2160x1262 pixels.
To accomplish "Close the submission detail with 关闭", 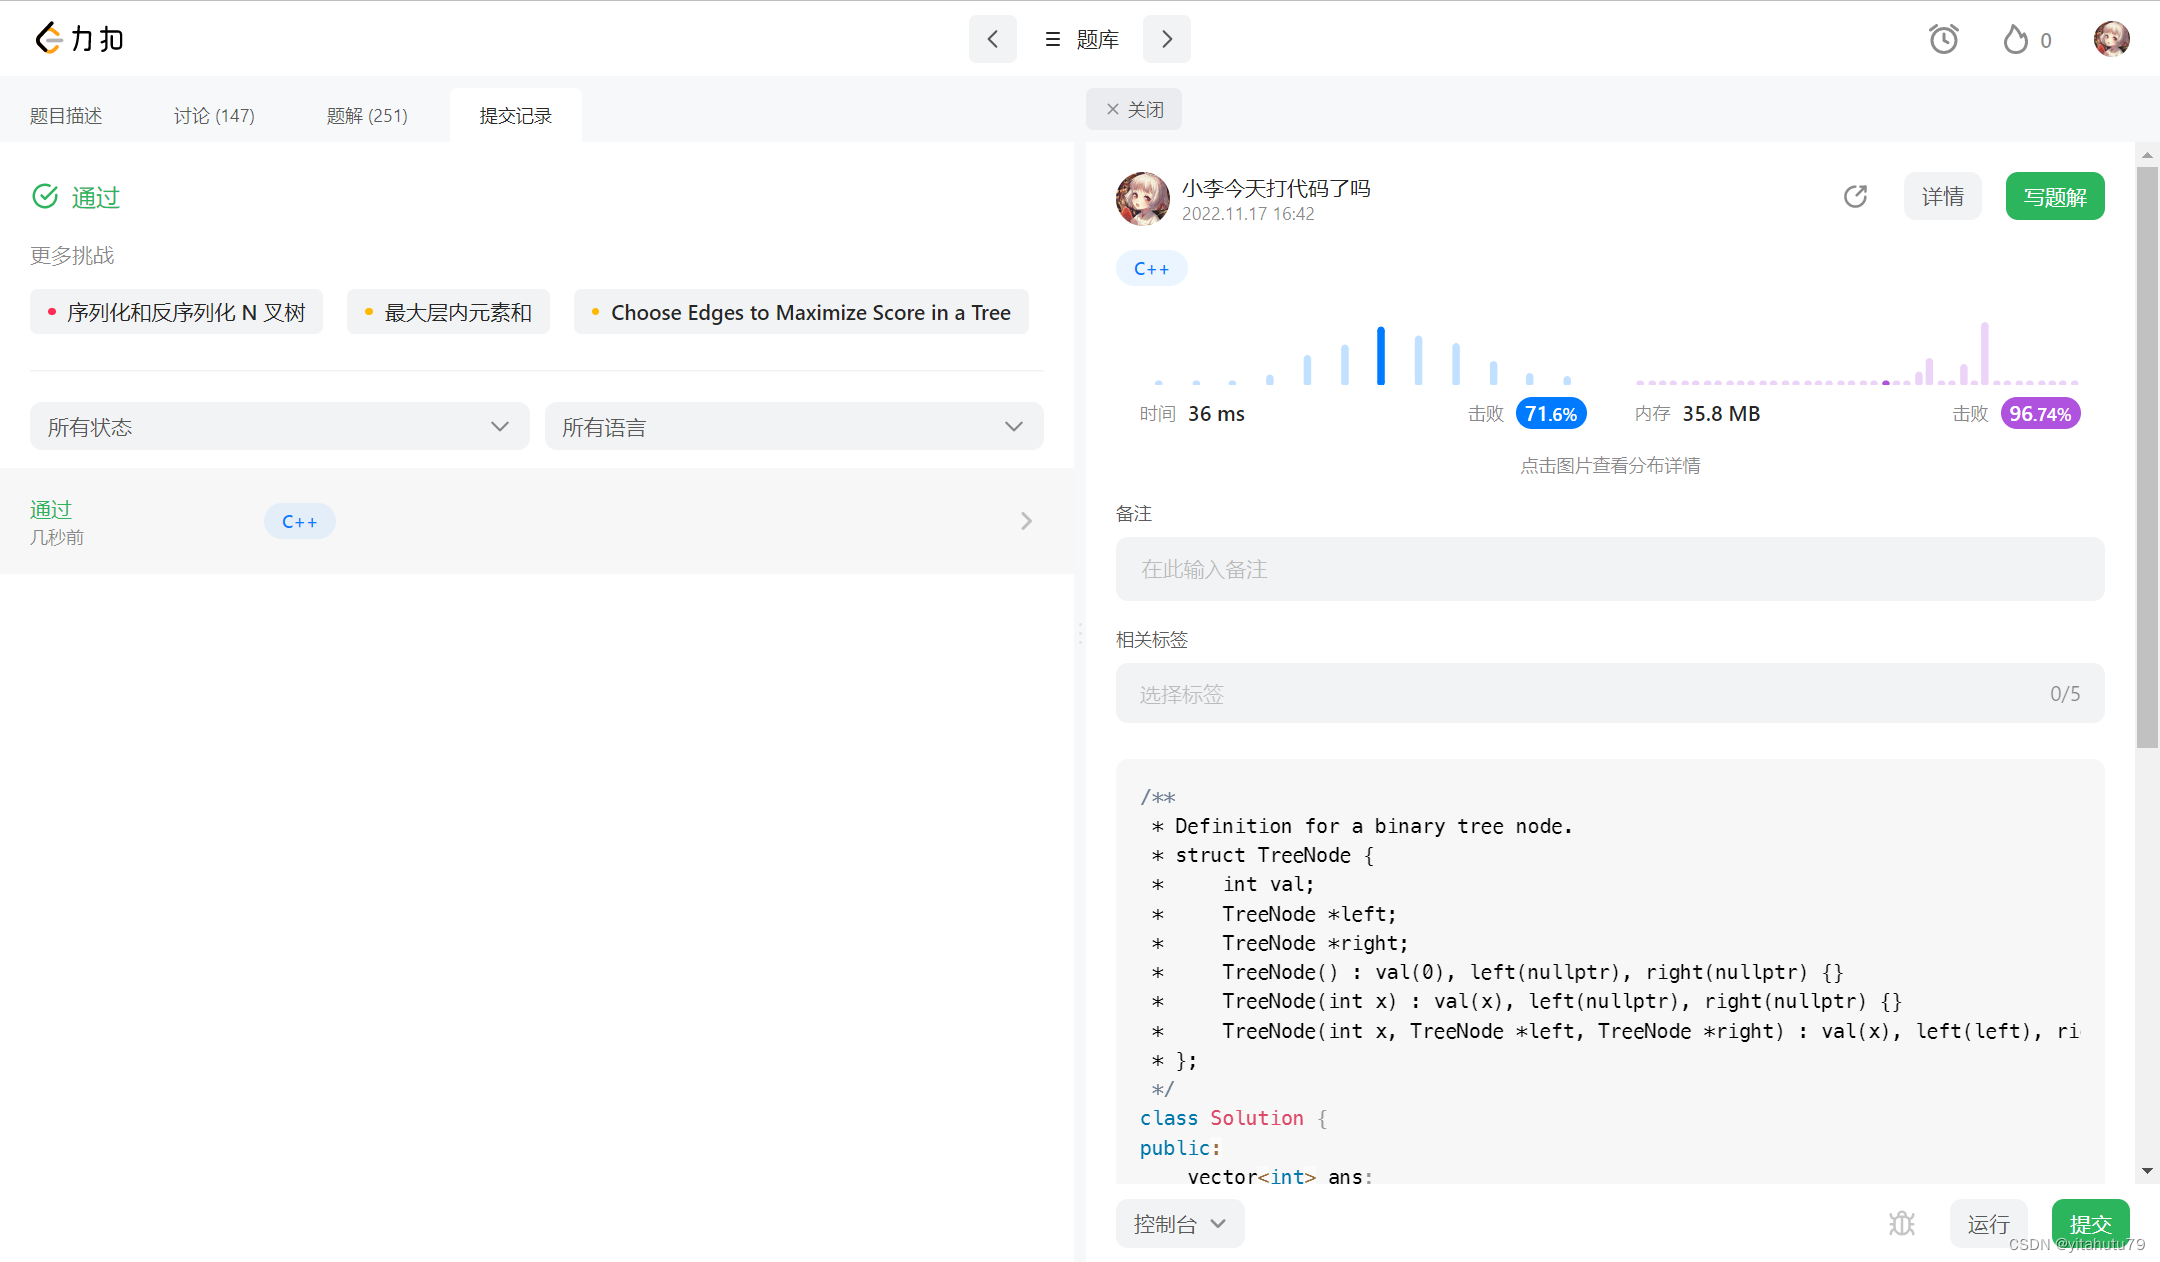I will tap(1134, 109).
